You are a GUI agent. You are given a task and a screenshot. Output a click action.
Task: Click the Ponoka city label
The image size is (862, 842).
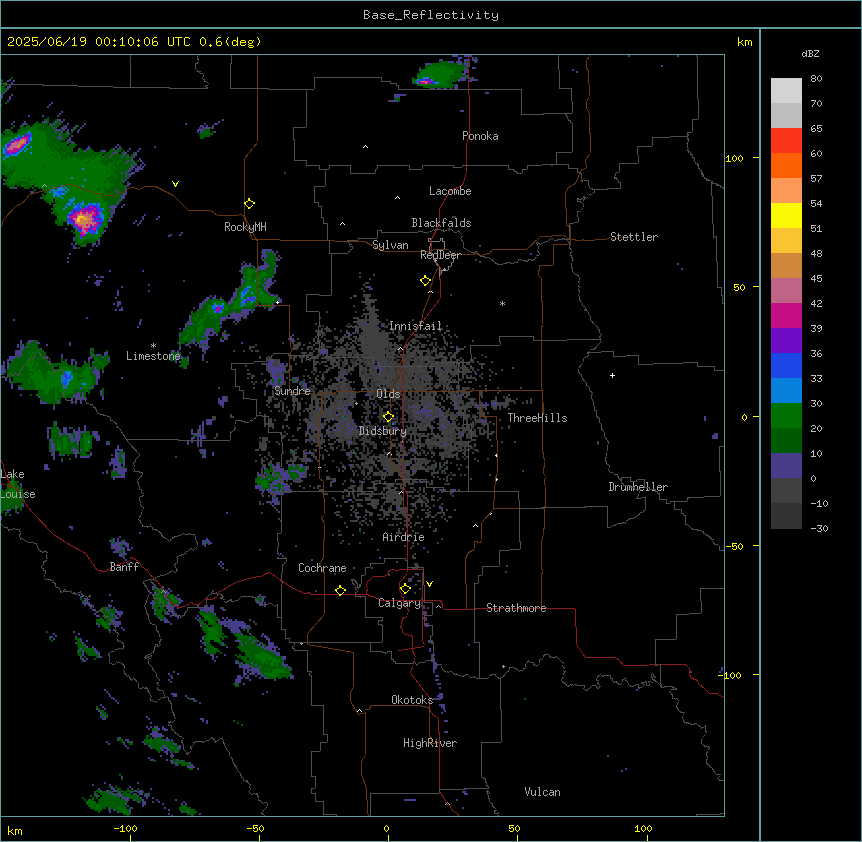tap(480, 136)
